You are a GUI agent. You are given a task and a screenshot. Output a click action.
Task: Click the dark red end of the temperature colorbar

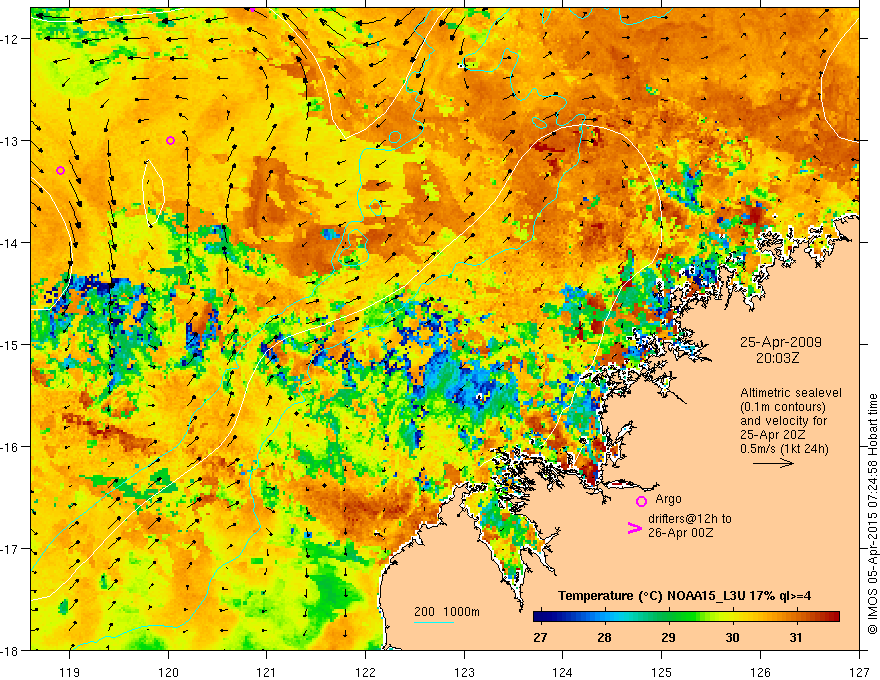click(x=834, y=616)
